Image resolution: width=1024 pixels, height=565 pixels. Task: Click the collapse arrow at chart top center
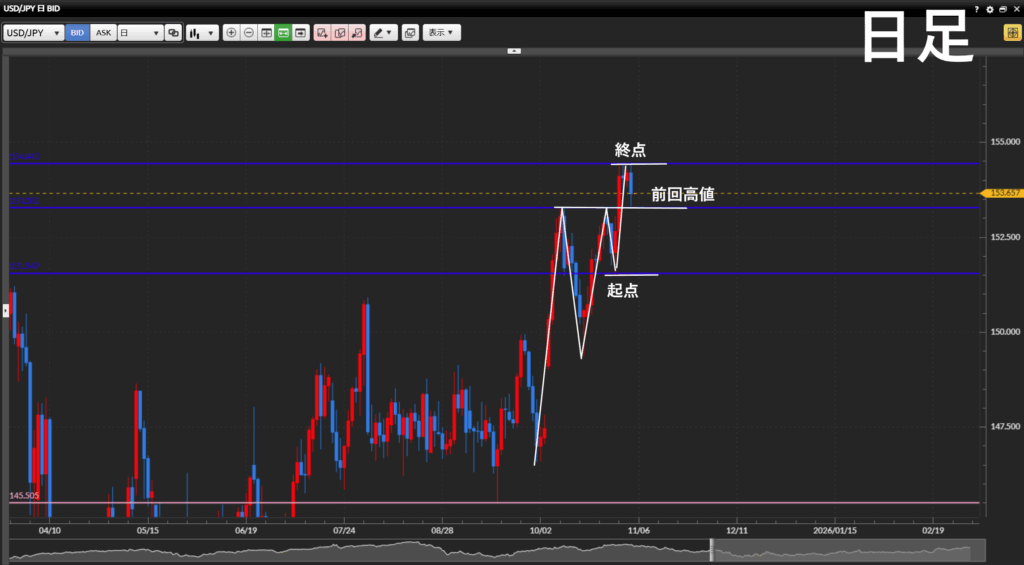pos(514,50)
